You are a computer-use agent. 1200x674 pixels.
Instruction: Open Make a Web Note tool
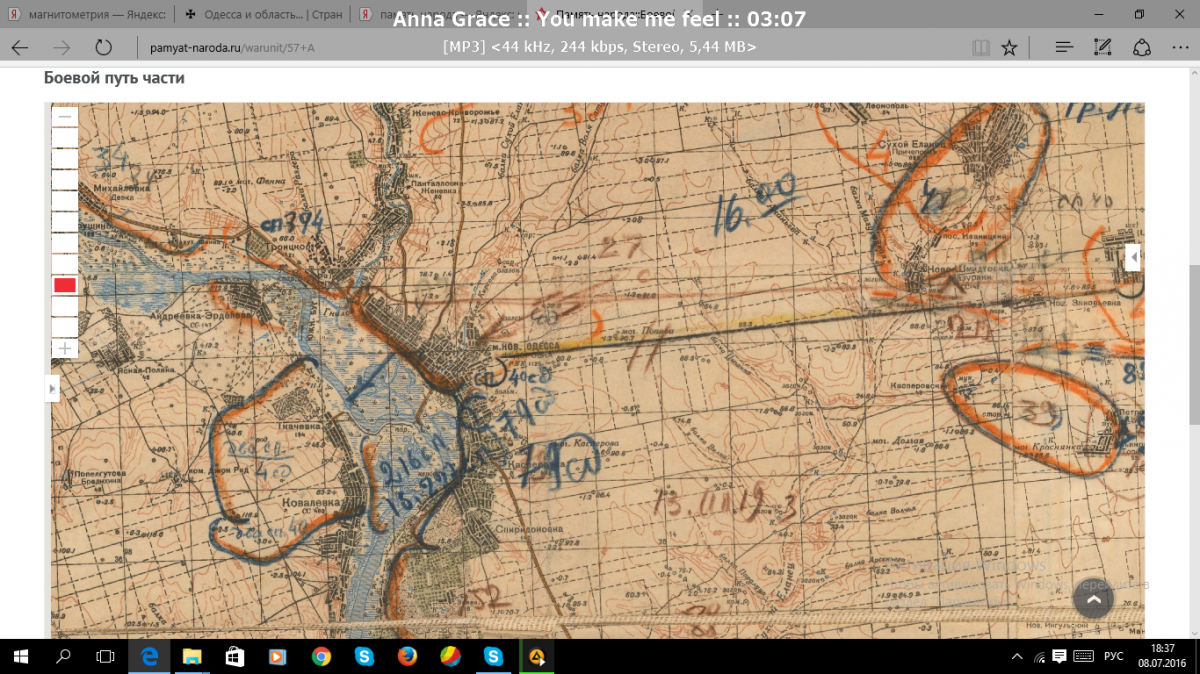point(1103,47)
